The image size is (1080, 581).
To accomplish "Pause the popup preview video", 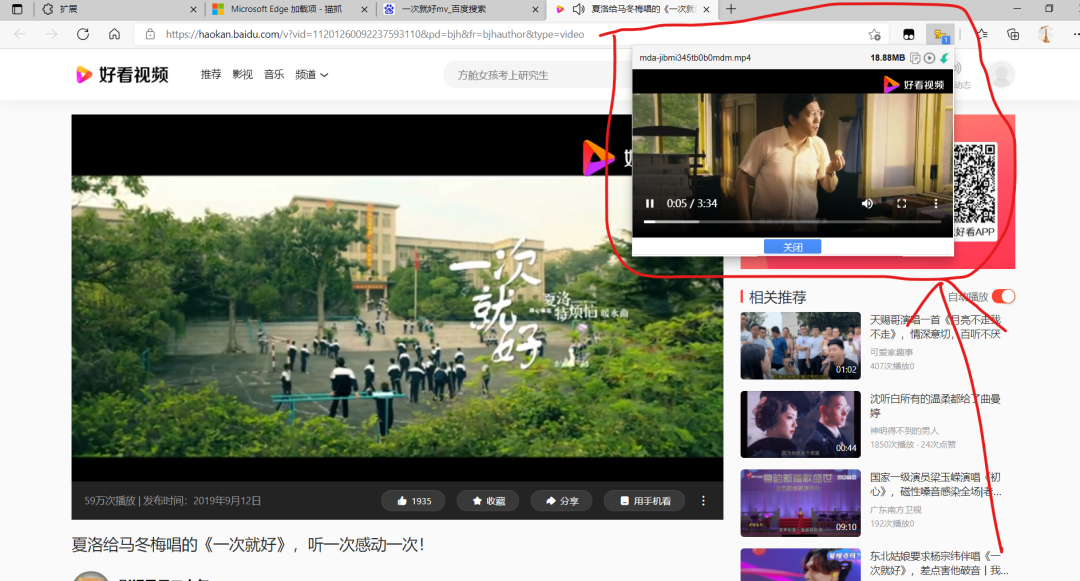I will coord(650,204).
